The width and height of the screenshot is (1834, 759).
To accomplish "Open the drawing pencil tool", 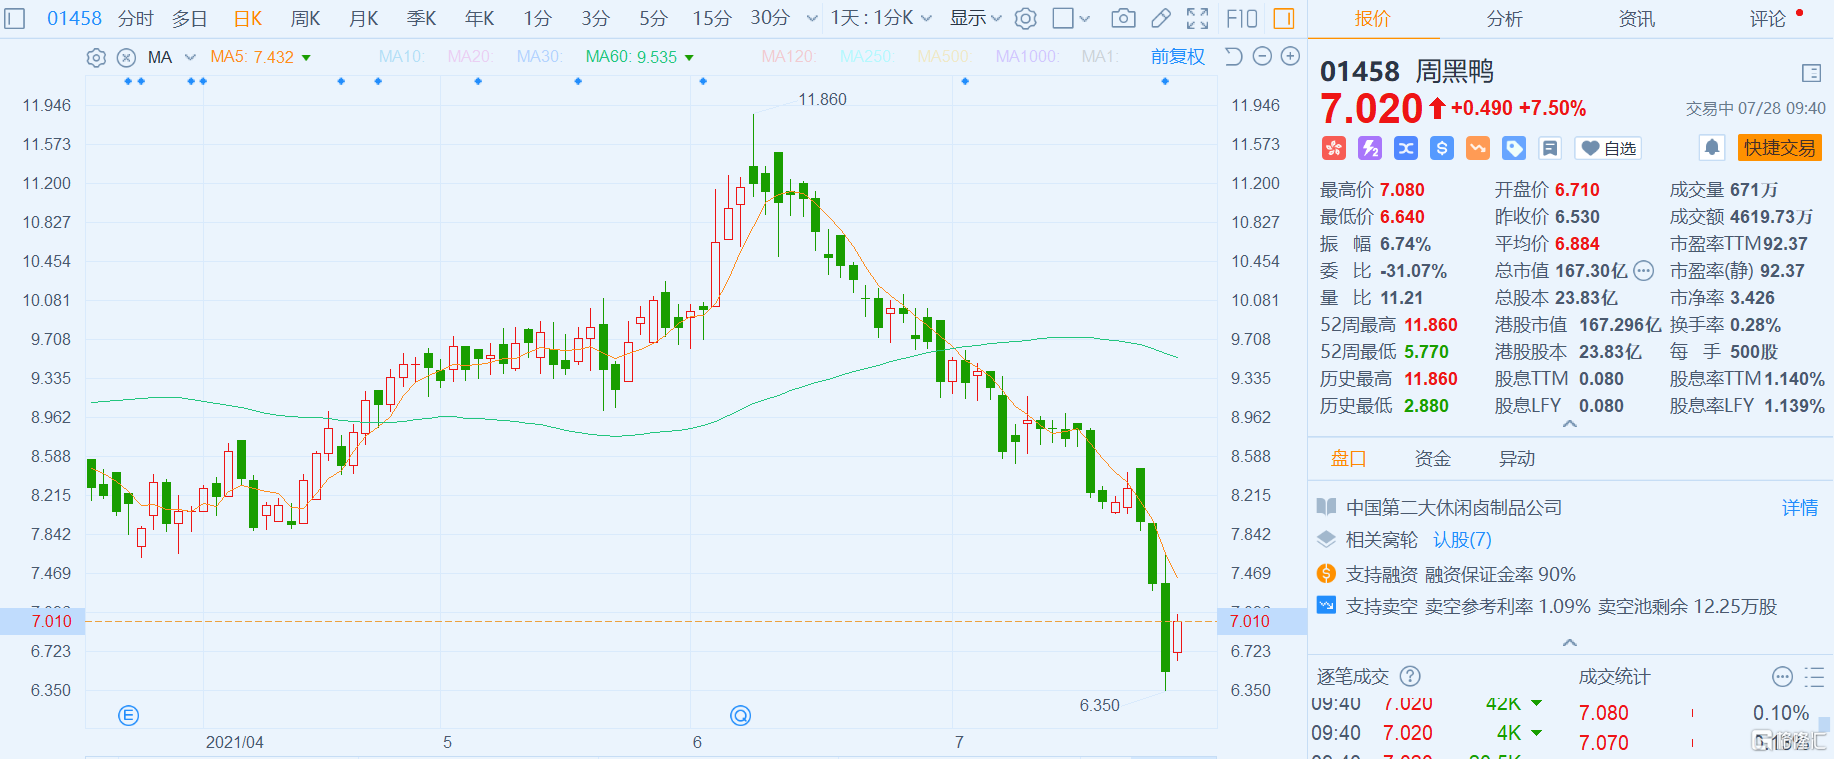I will [1160, 18].
